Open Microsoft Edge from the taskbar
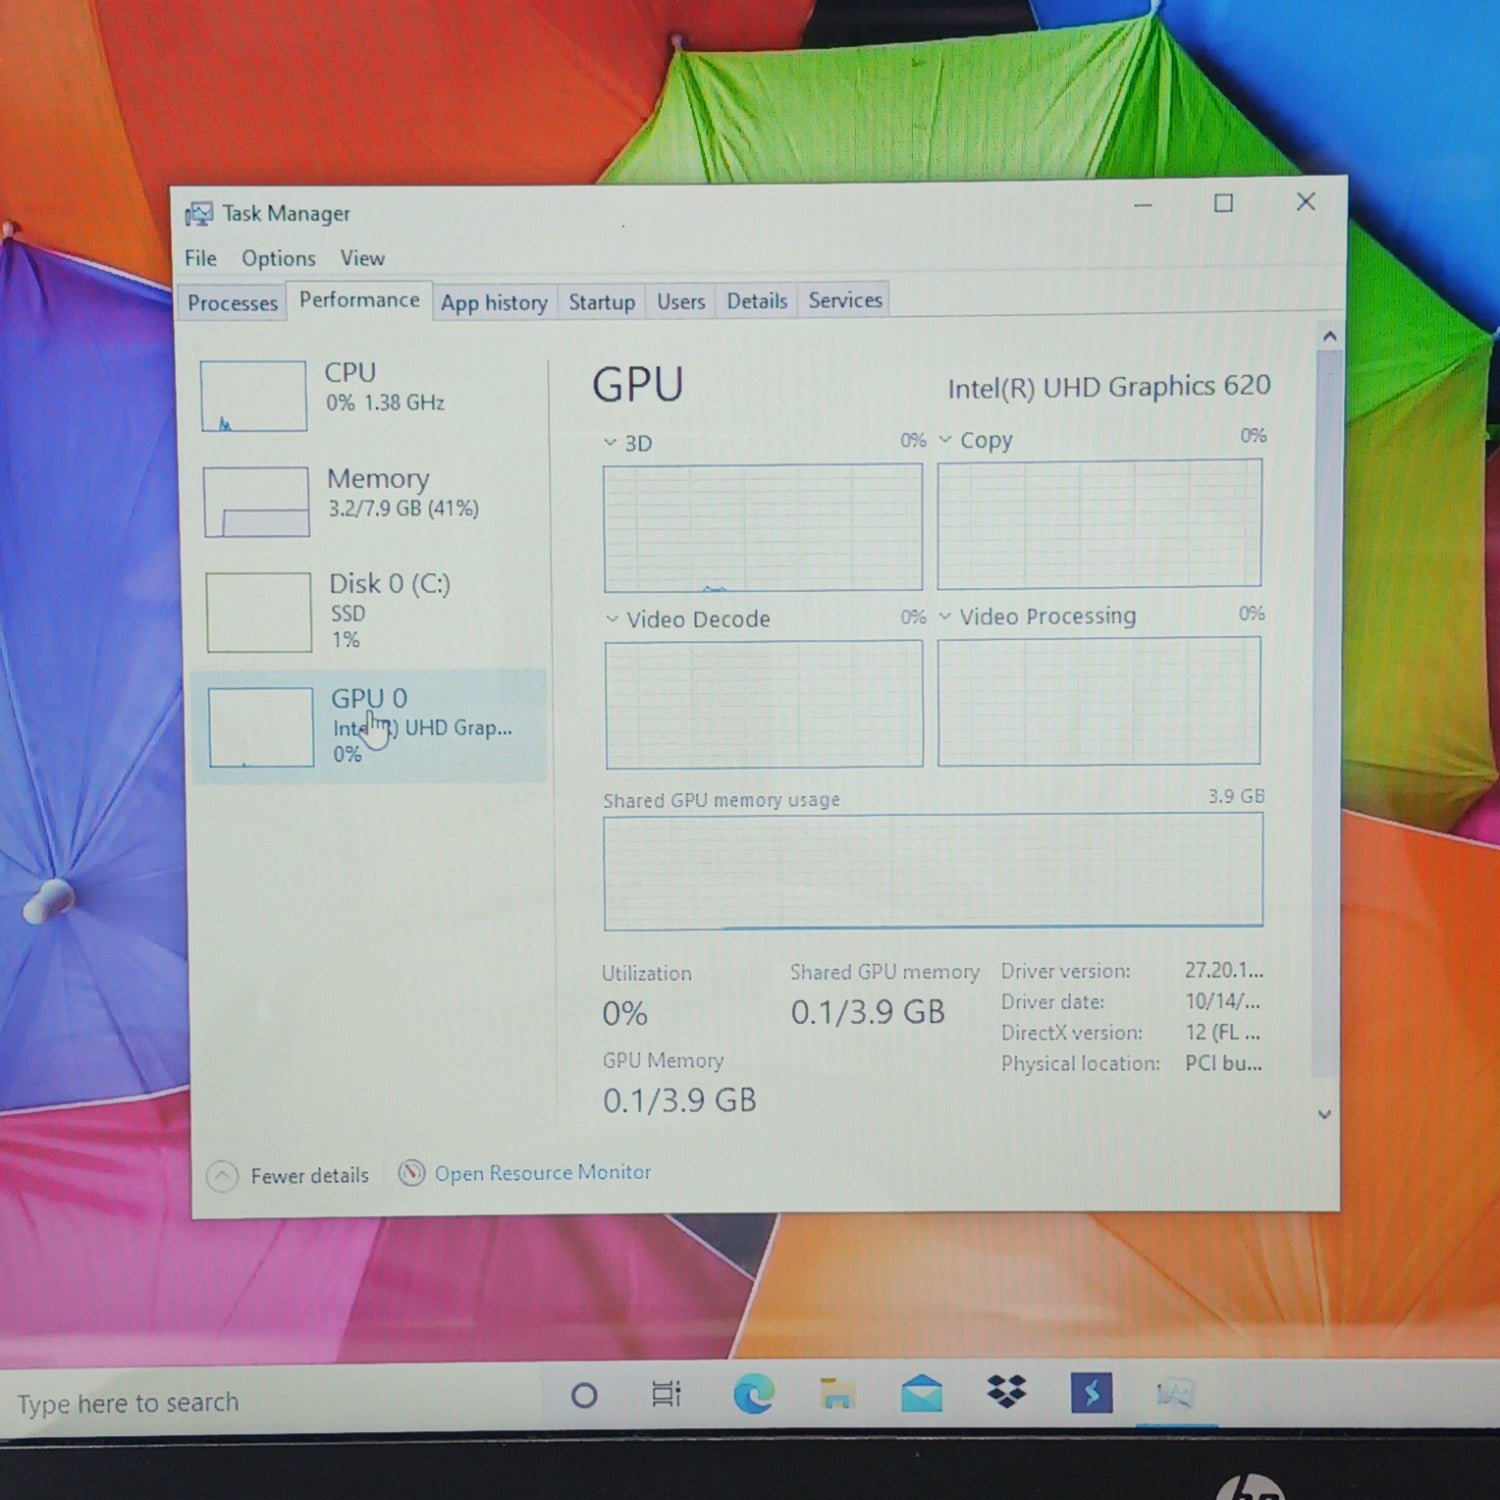Image resolution: width=1500 pixels, height=1500 pixels. point(753,1393)
